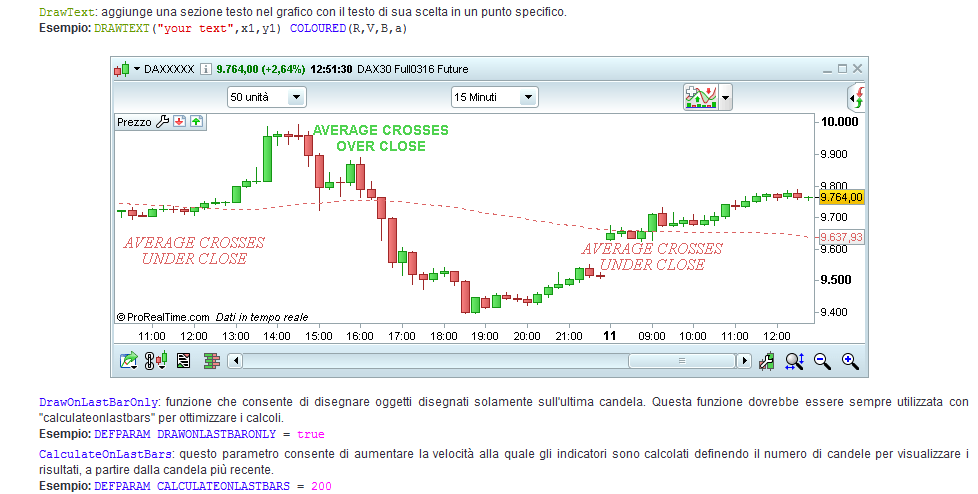Click the horizontal zoom magnifier icon
978x494 pixels.
point(795,361)
